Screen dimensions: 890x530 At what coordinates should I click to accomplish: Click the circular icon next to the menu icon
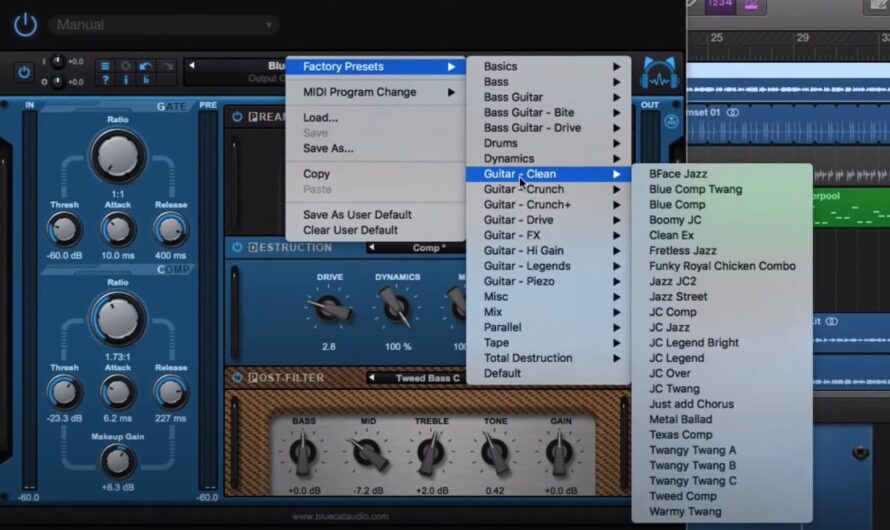[x=125, y=66]
